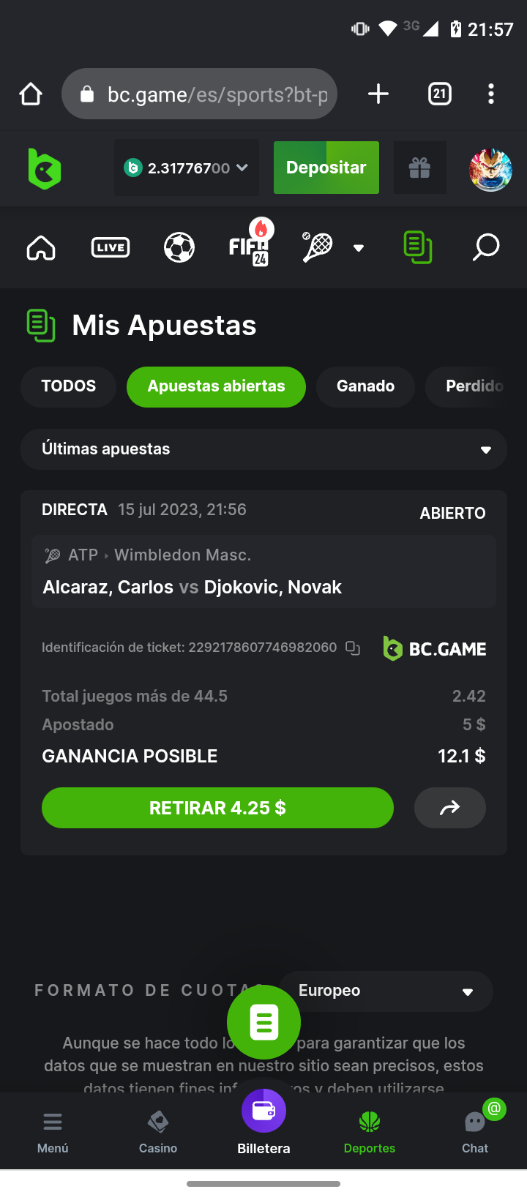The width and height of the screenshot is (527, 1200).
Task: Cash out with RETIRAR 4.25 $ button
Action: click(218, 808)
